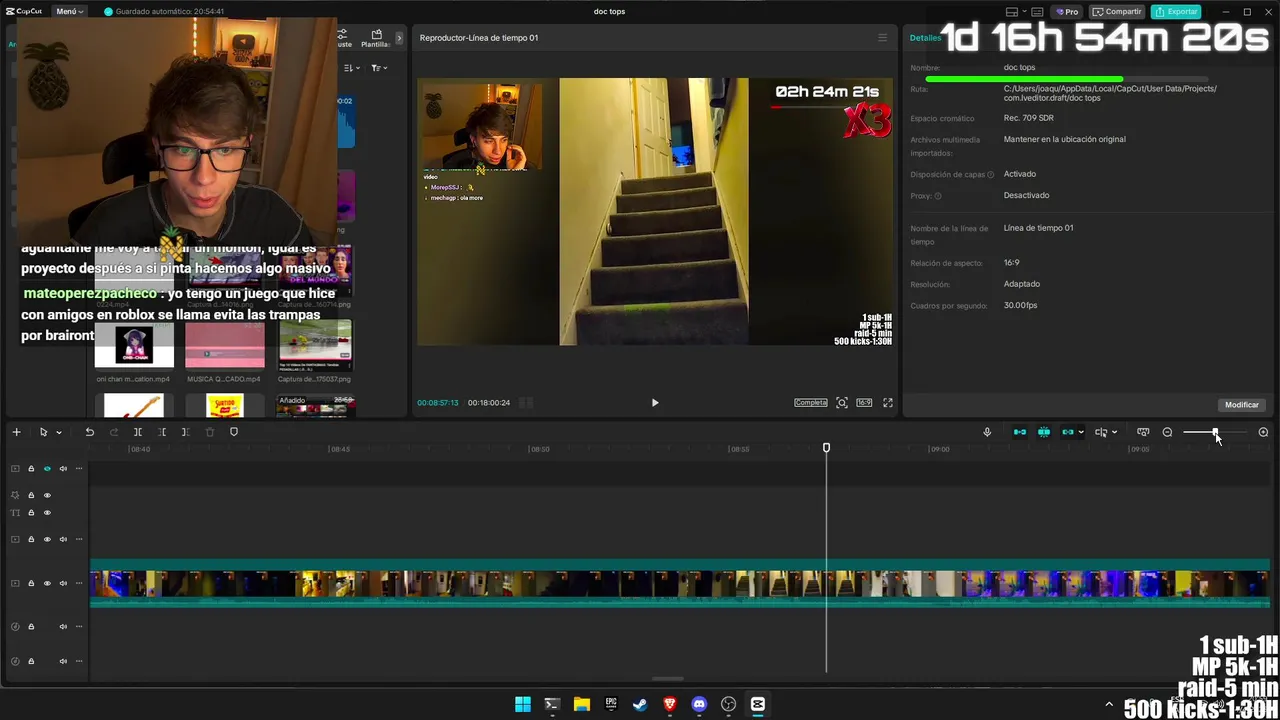Hide the main video track with the clip
This screenshot has height=720, width=1280.
click(x=47, y=583)
